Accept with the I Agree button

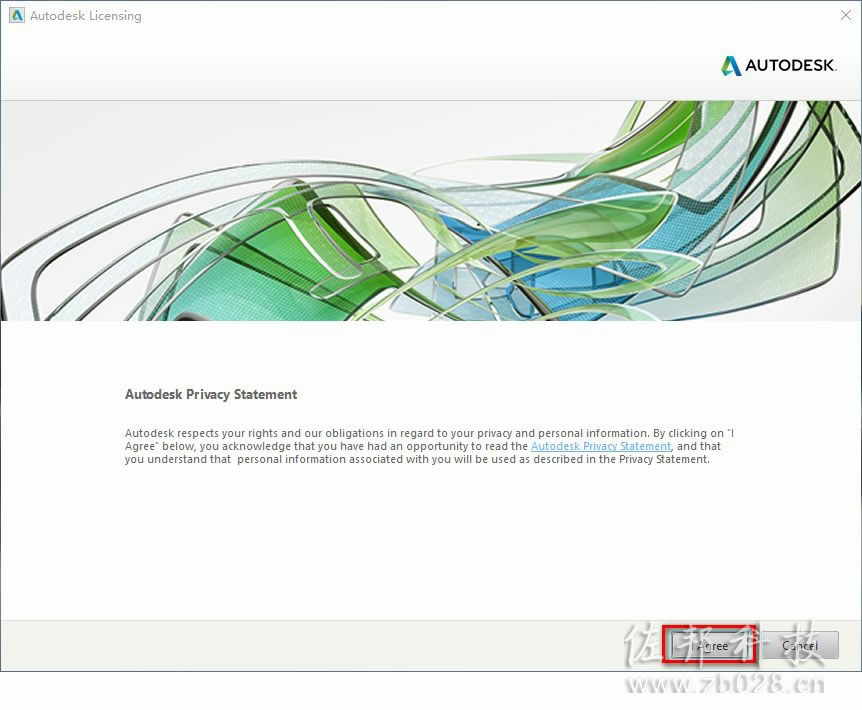click(709, 645)
